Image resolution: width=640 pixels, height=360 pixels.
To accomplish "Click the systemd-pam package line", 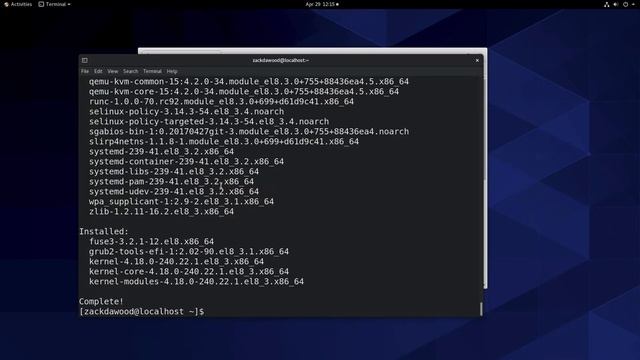I will point(171,181).
